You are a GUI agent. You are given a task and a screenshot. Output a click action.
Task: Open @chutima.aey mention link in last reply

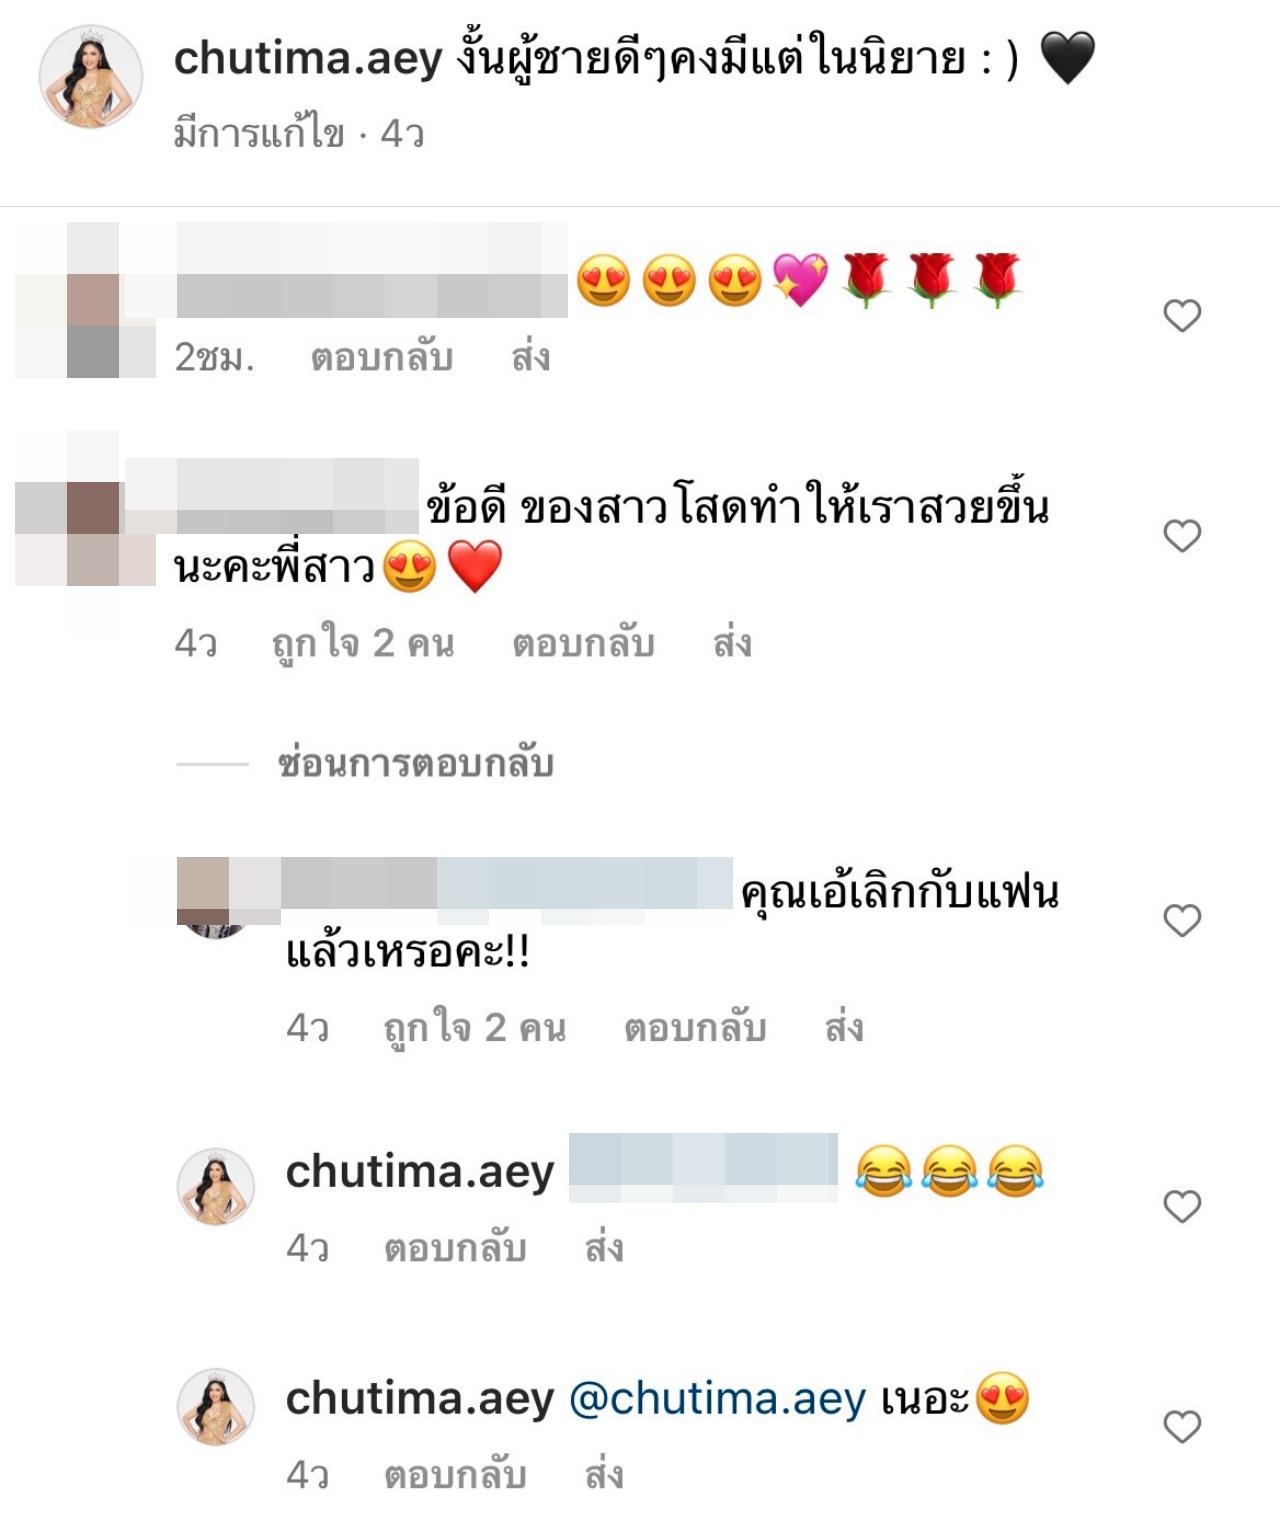click(x=717, y=1399)
